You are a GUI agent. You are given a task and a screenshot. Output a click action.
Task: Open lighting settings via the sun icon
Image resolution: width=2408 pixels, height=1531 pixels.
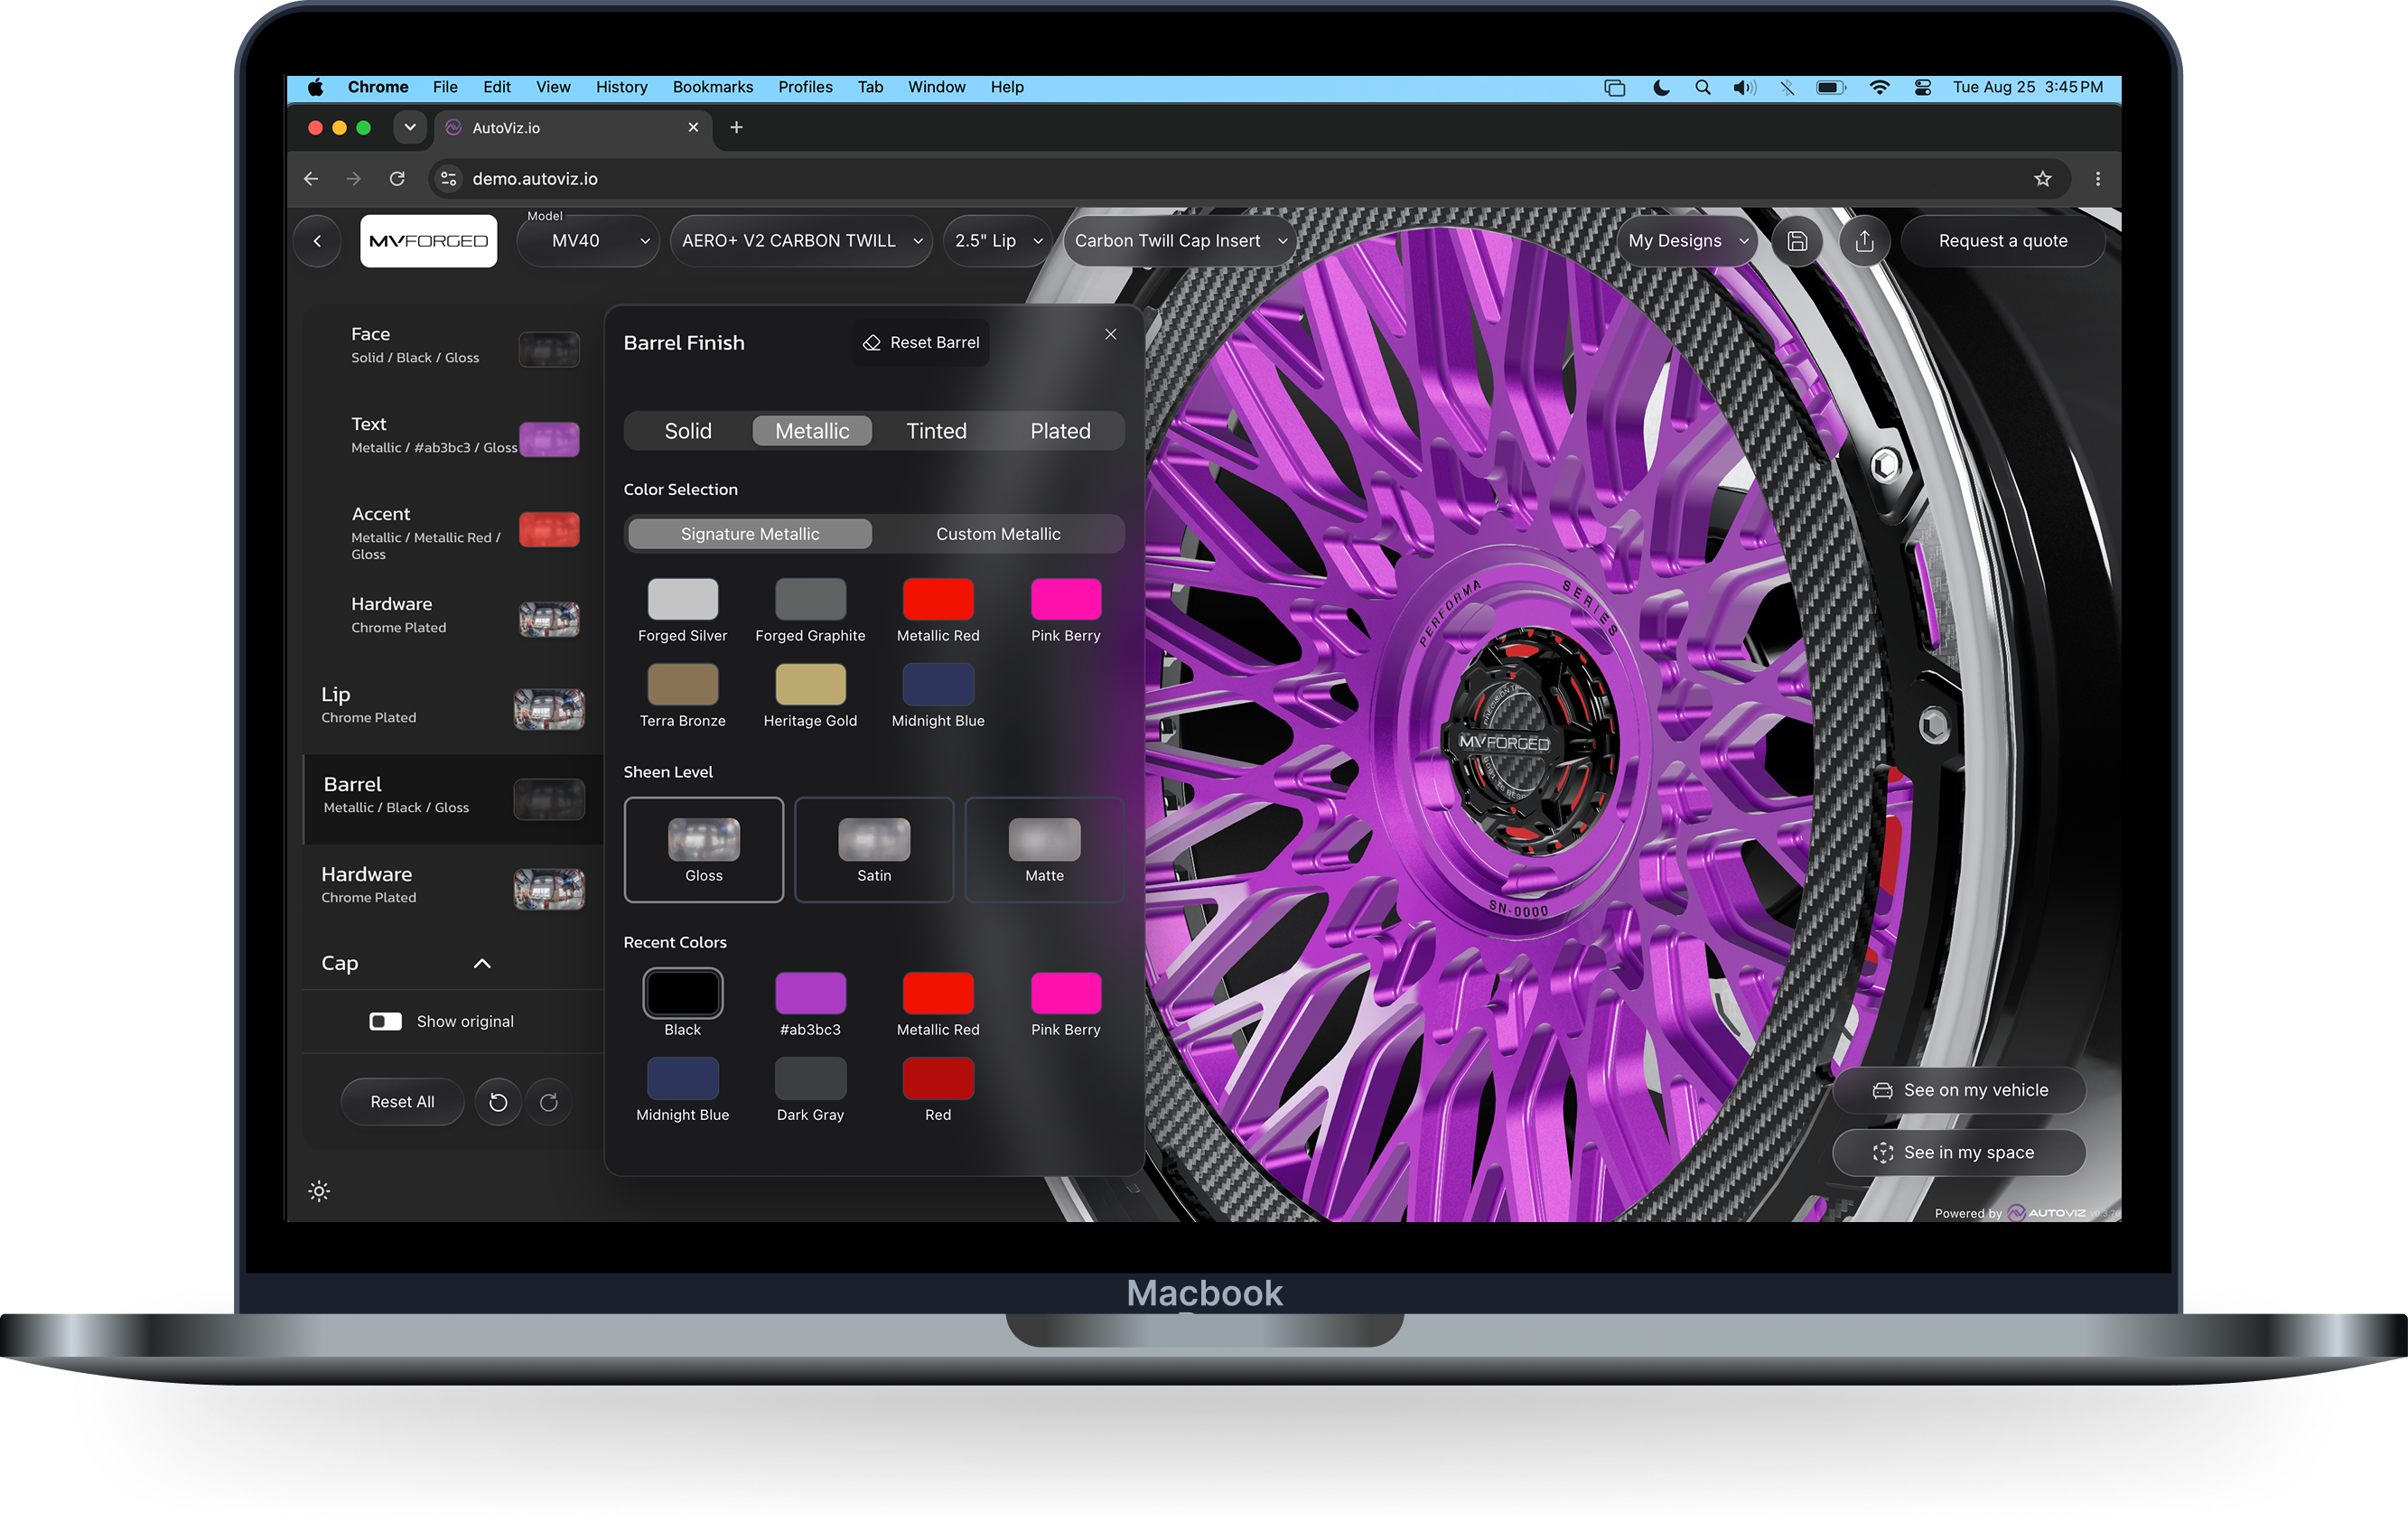pos(319,1191)
